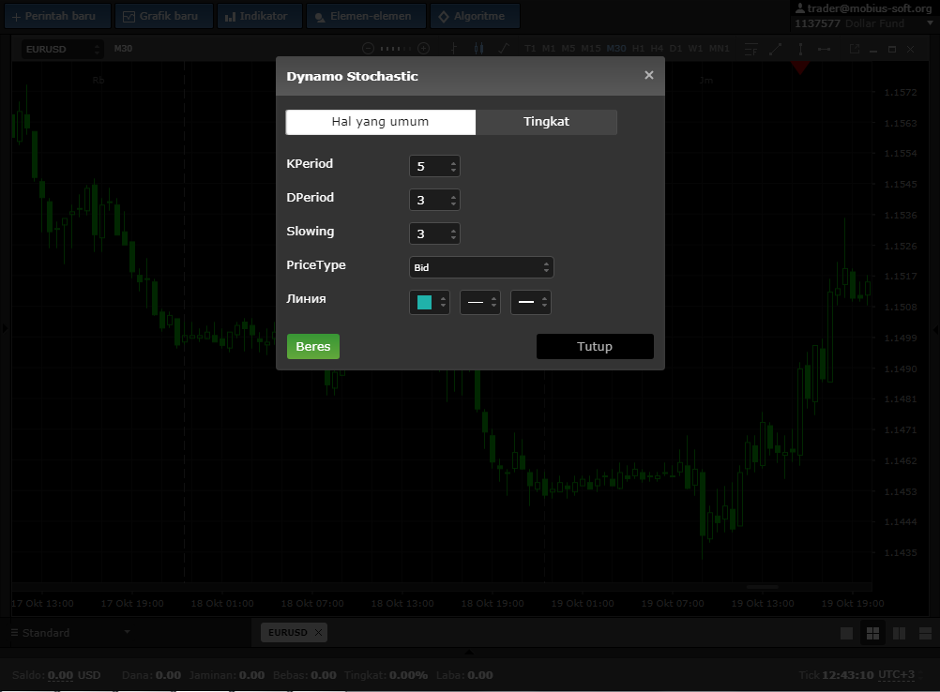Screen dimensions: 940x692
Task: Select the line chart type icon
Action: coord(504,49)
